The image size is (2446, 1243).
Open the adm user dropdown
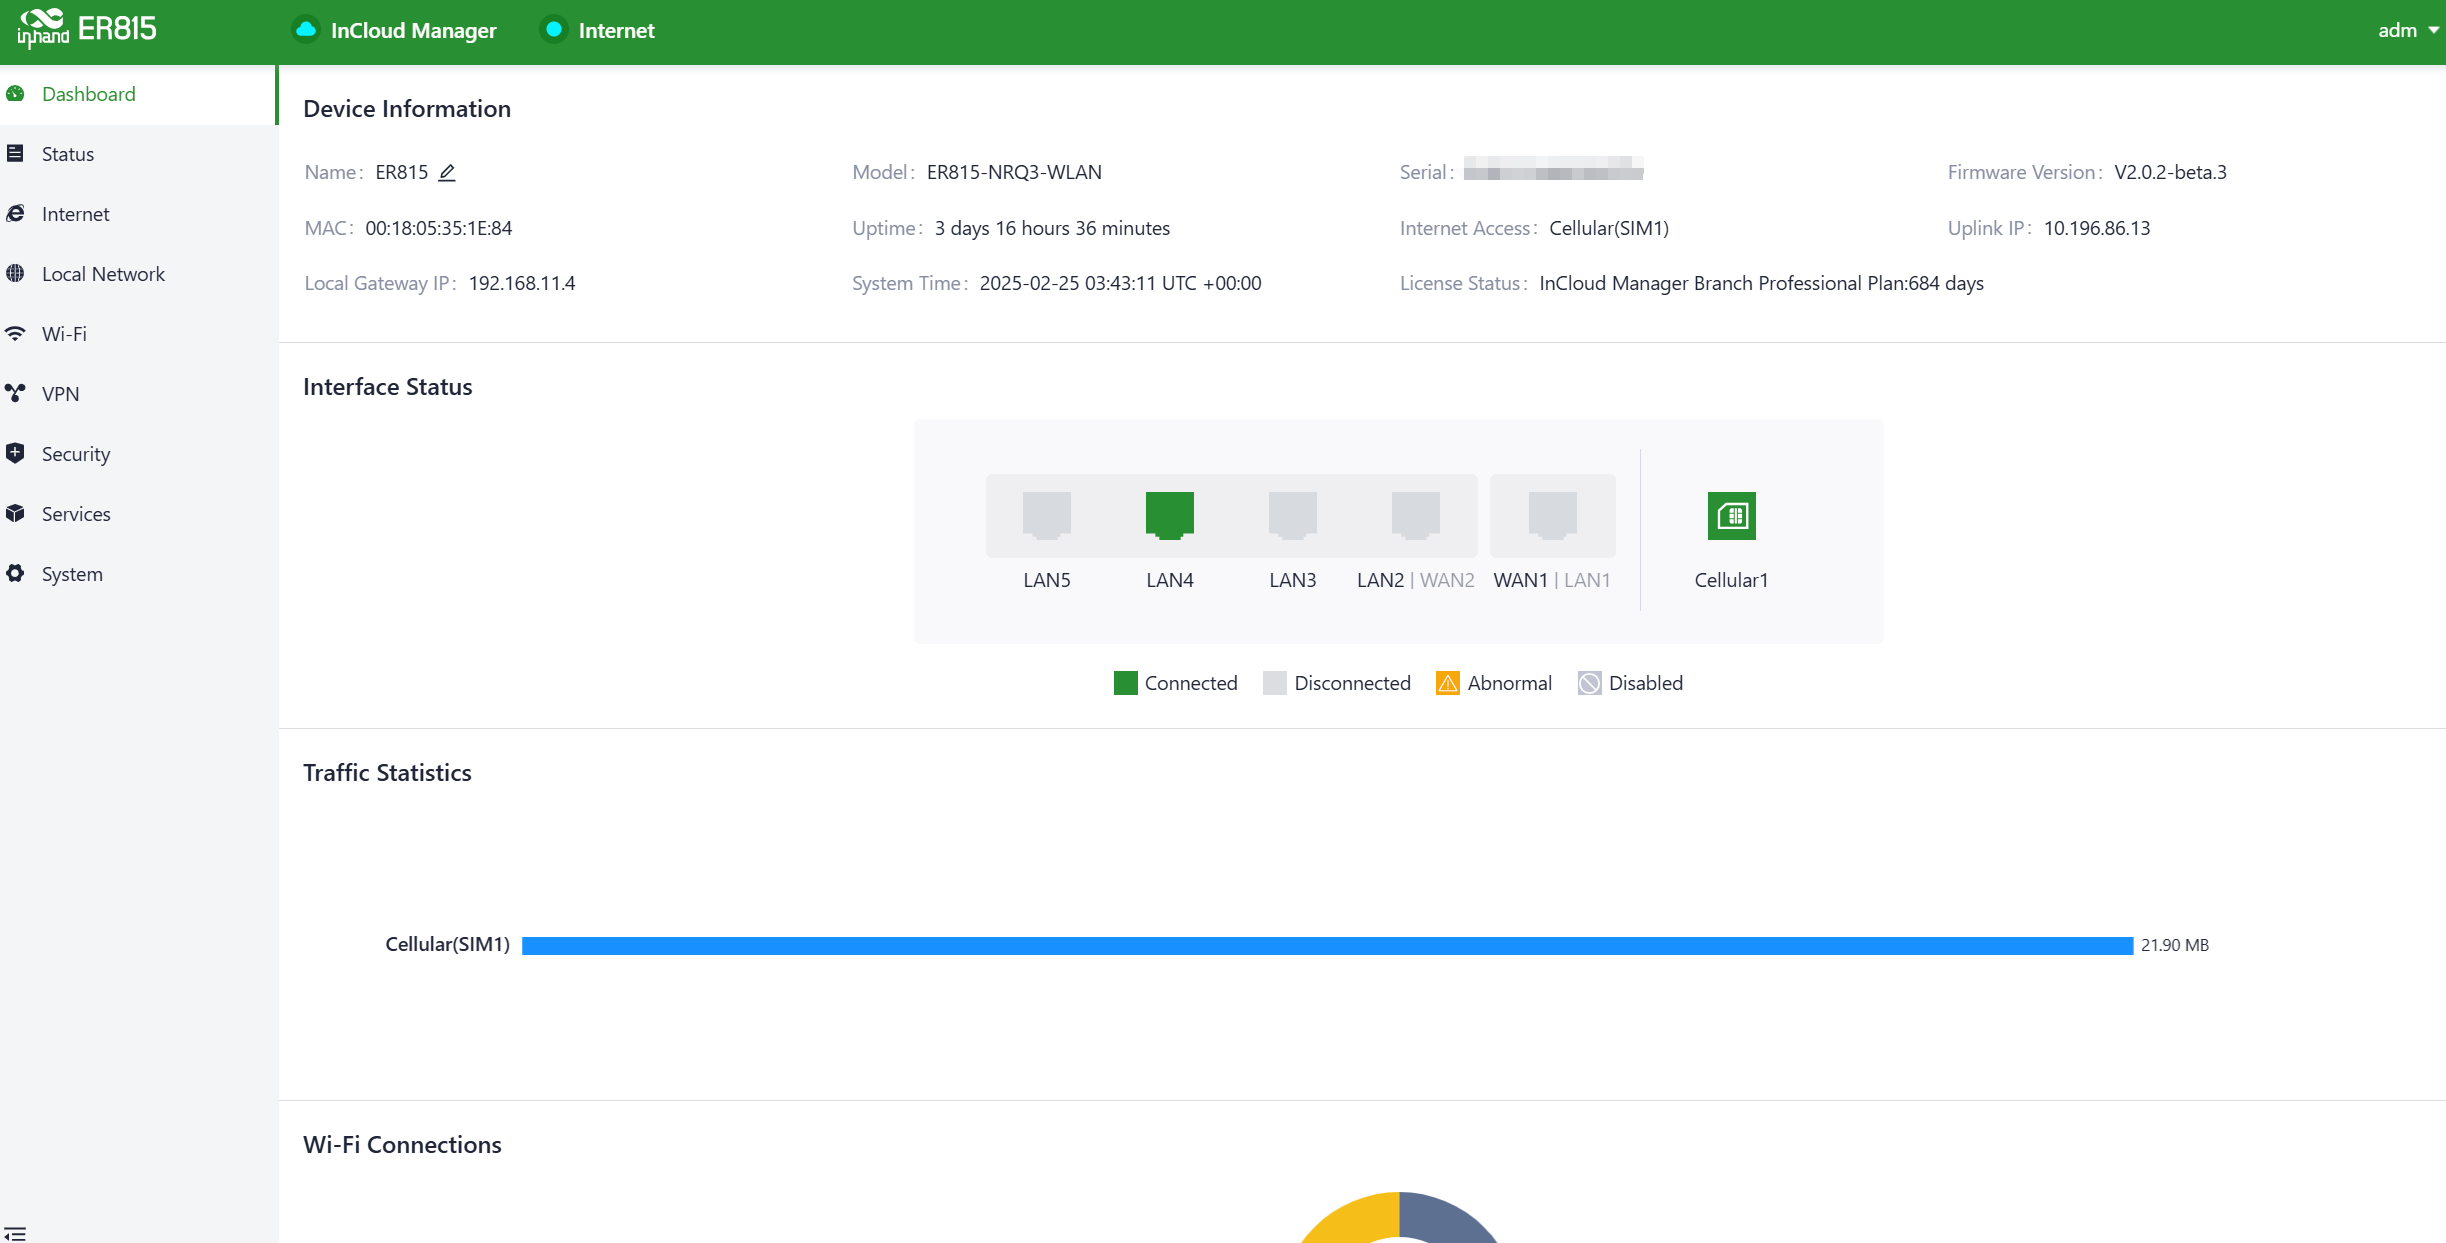point(2407,30)
